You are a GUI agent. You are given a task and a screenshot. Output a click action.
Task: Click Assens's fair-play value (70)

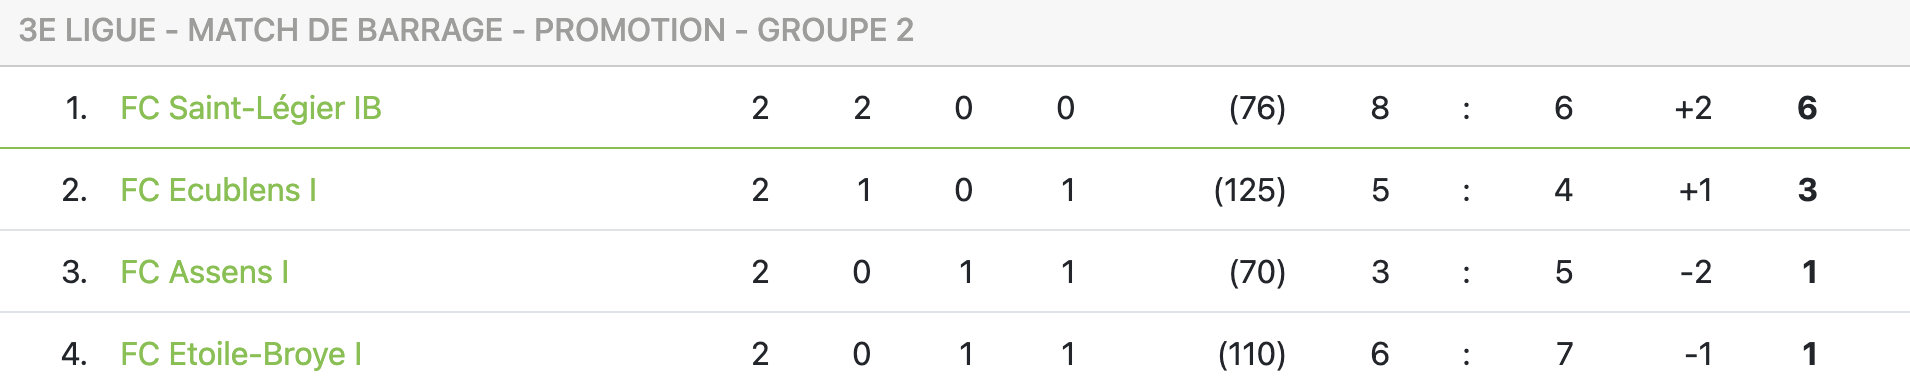click(1257, 272)
